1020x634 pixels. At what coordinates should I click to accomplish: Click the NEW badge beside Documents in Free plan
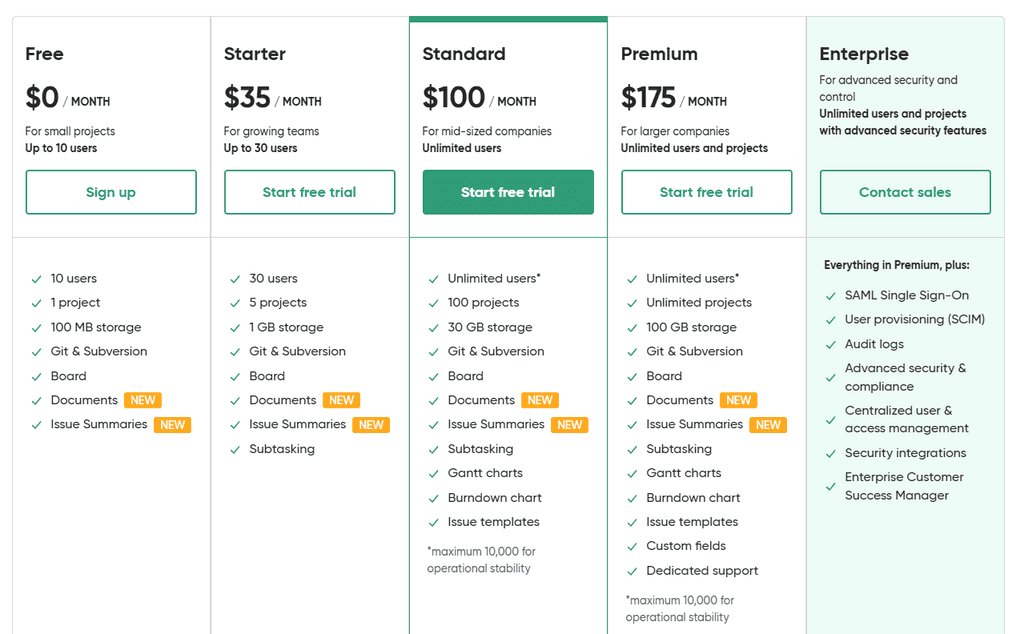143,399
